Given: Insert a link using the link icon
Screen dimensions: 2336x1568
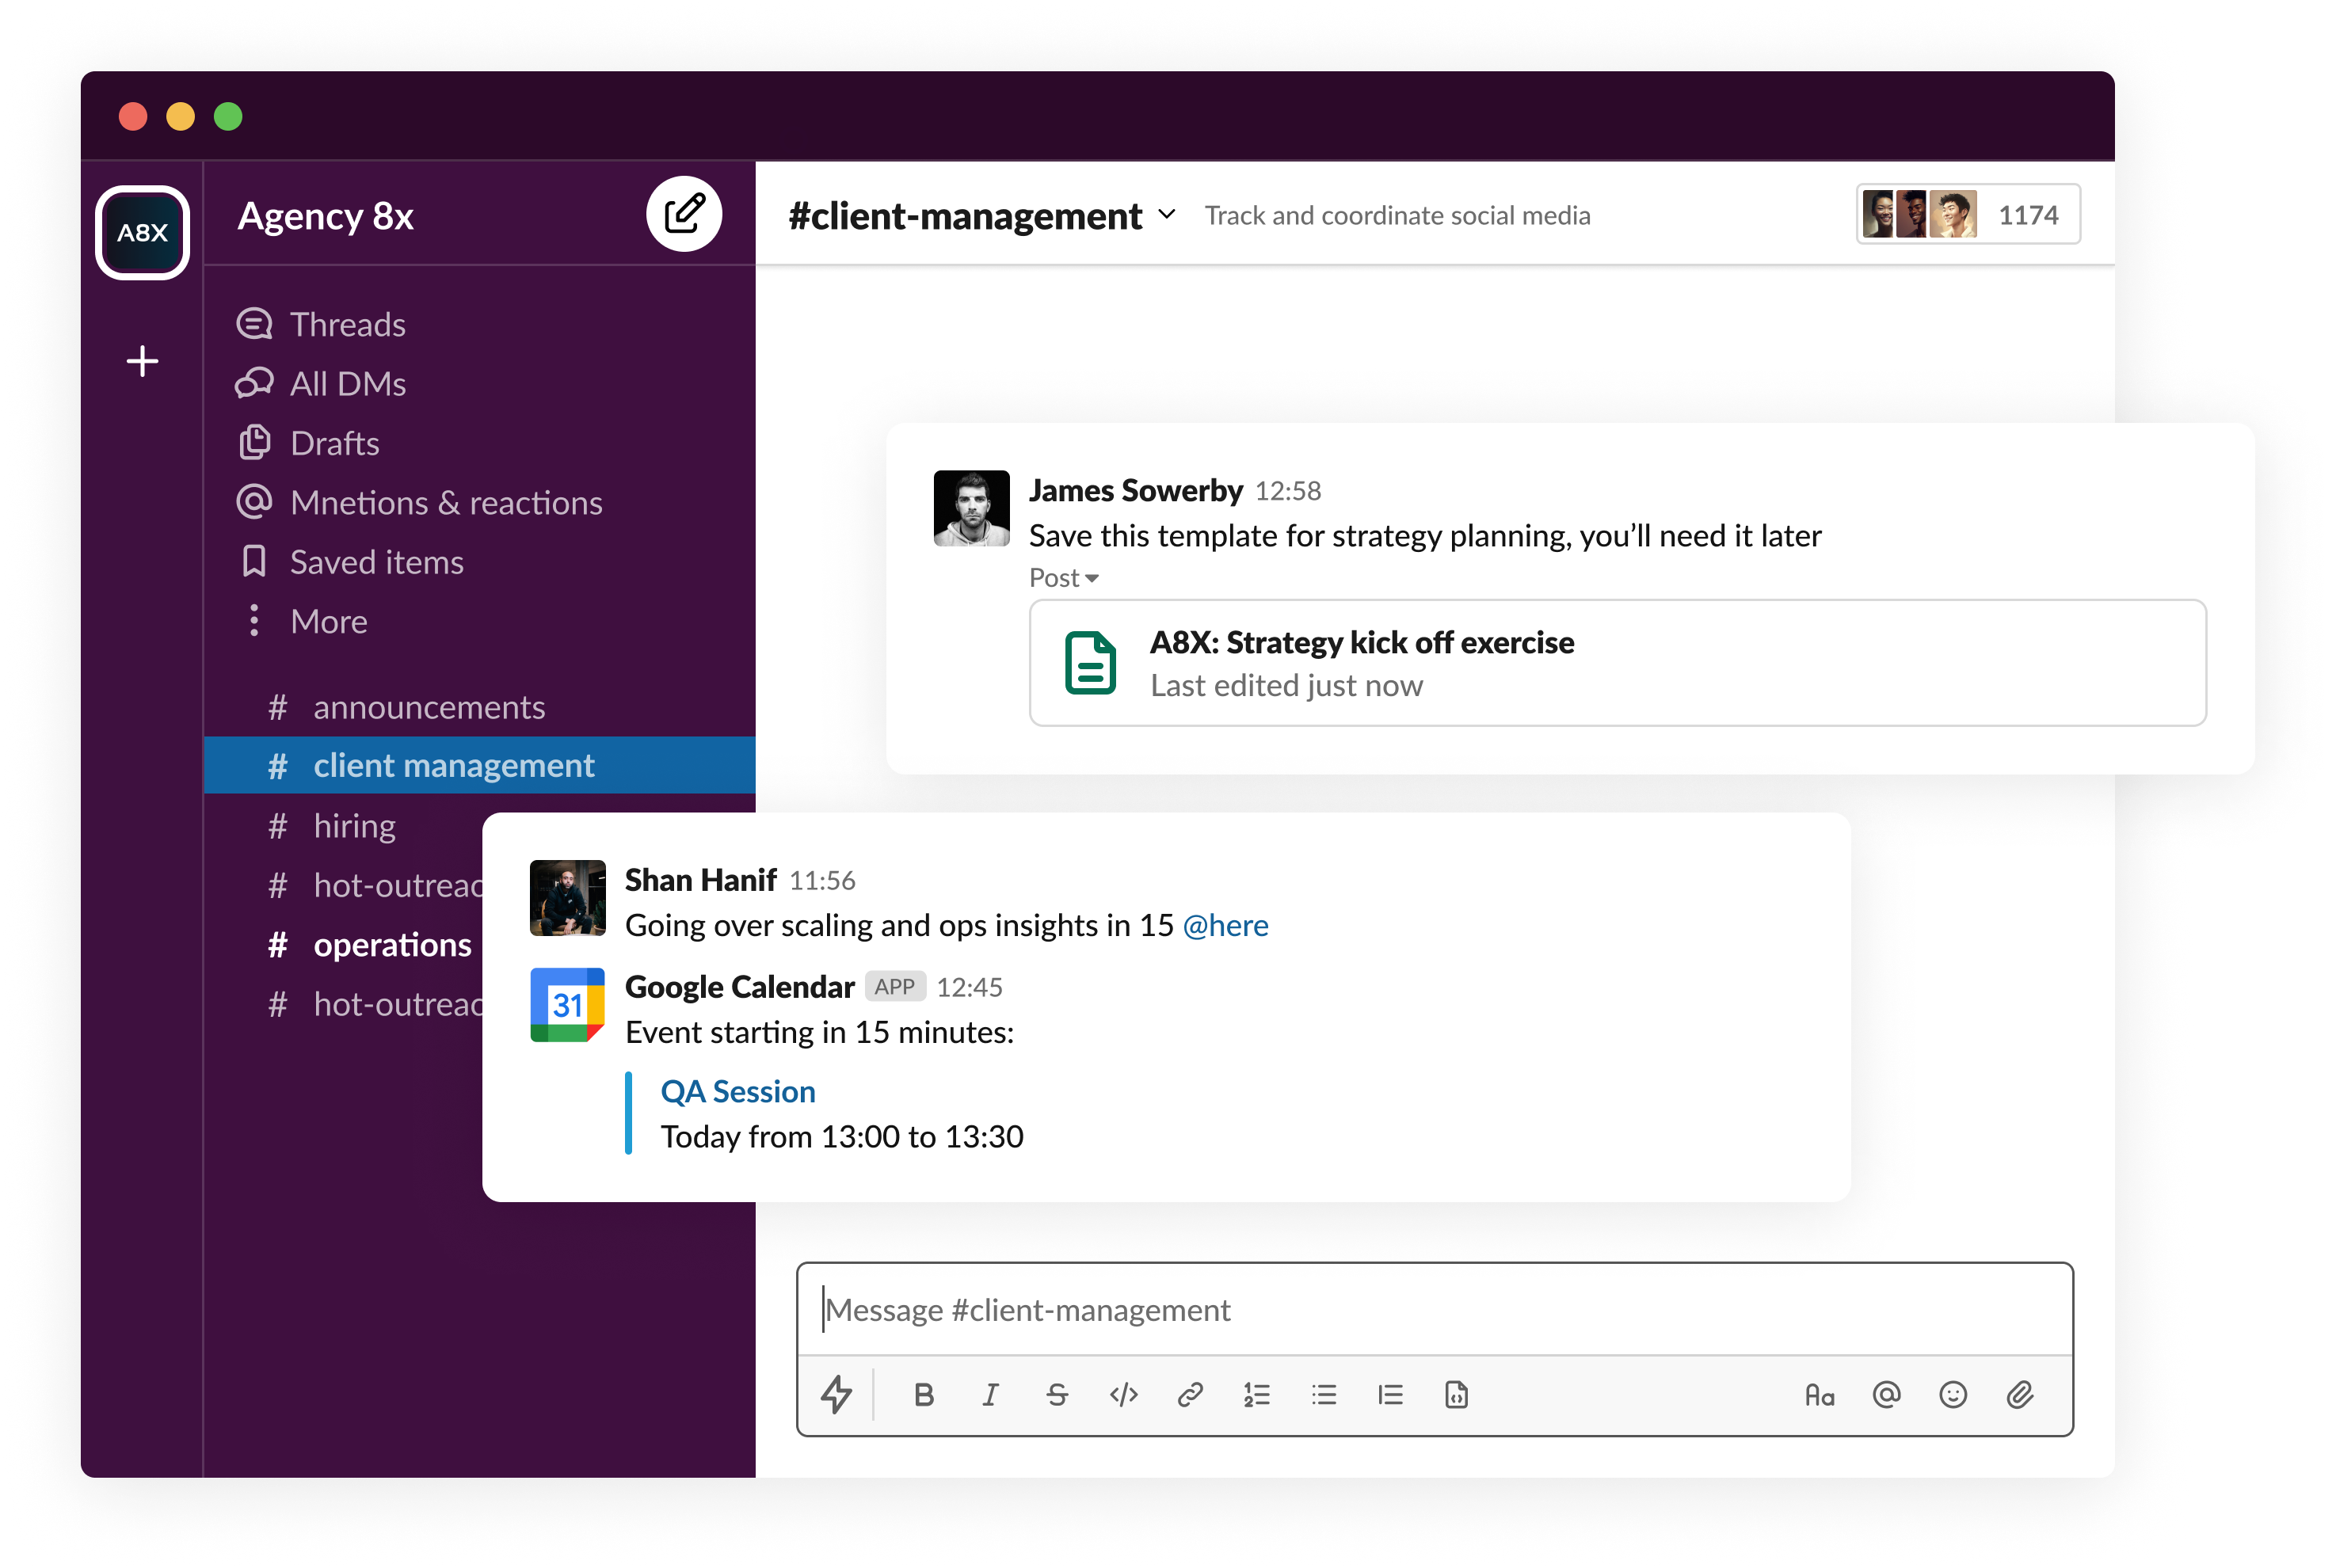Looking at the screenshot, I should [1190, 1394].
